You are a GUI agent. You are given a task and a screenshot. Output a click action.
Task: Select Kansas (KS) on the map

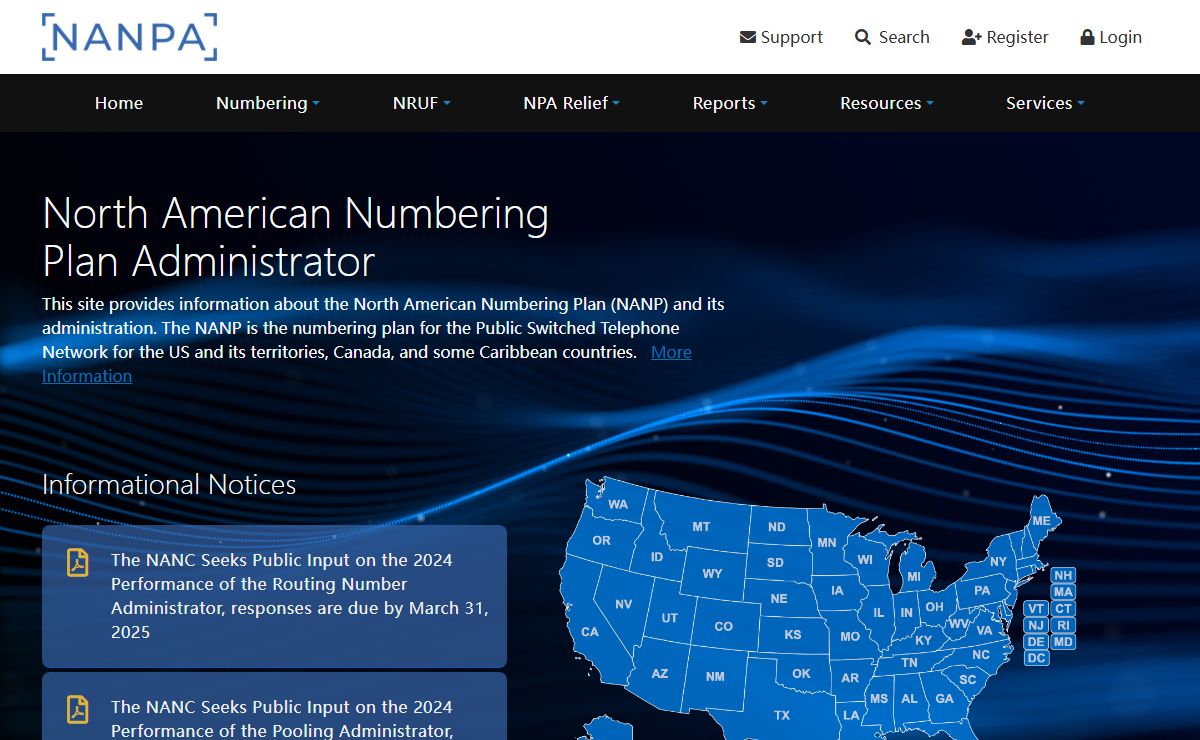793,635
